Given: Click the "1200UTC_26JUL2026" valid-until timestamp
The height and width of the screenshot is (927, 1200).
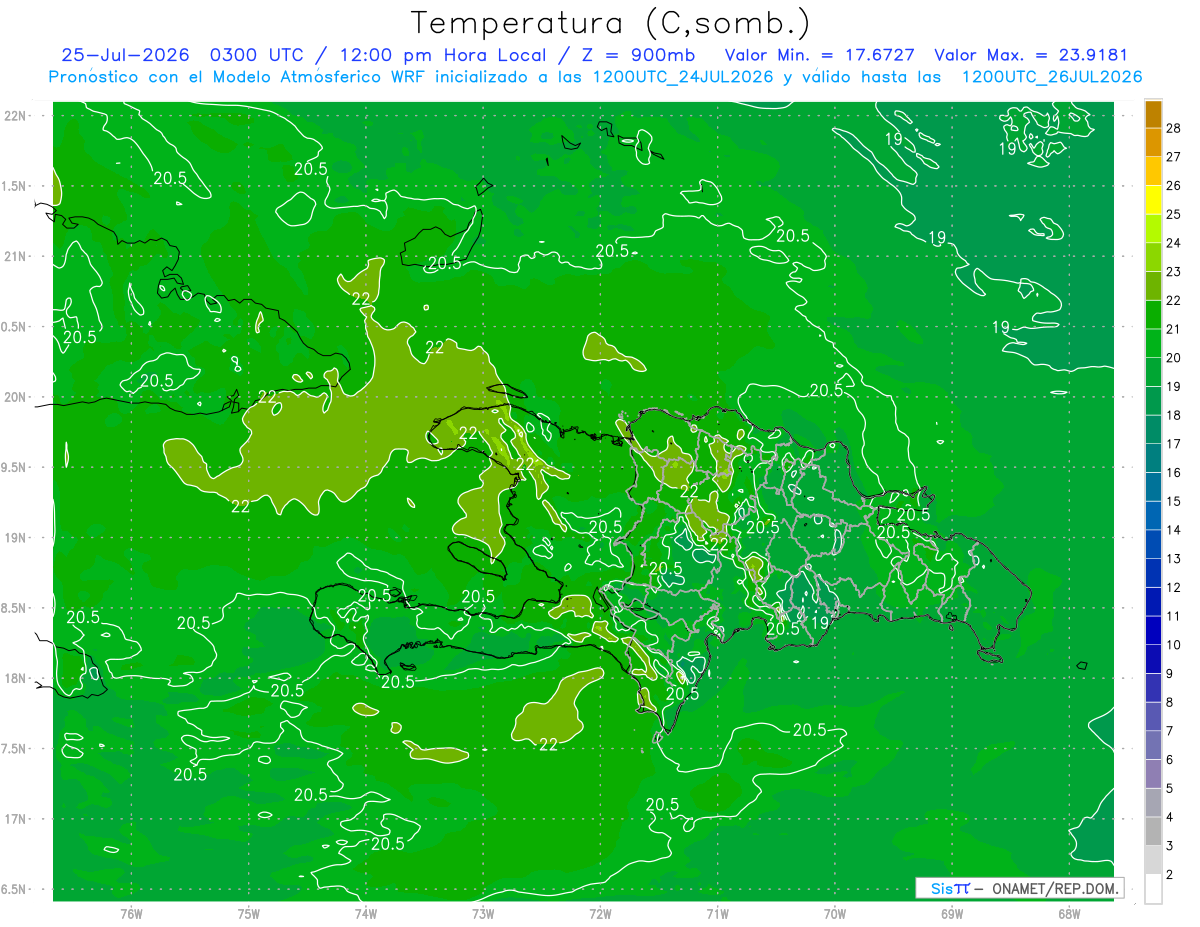Looking at the screenshot, I should click(1052, 77).
